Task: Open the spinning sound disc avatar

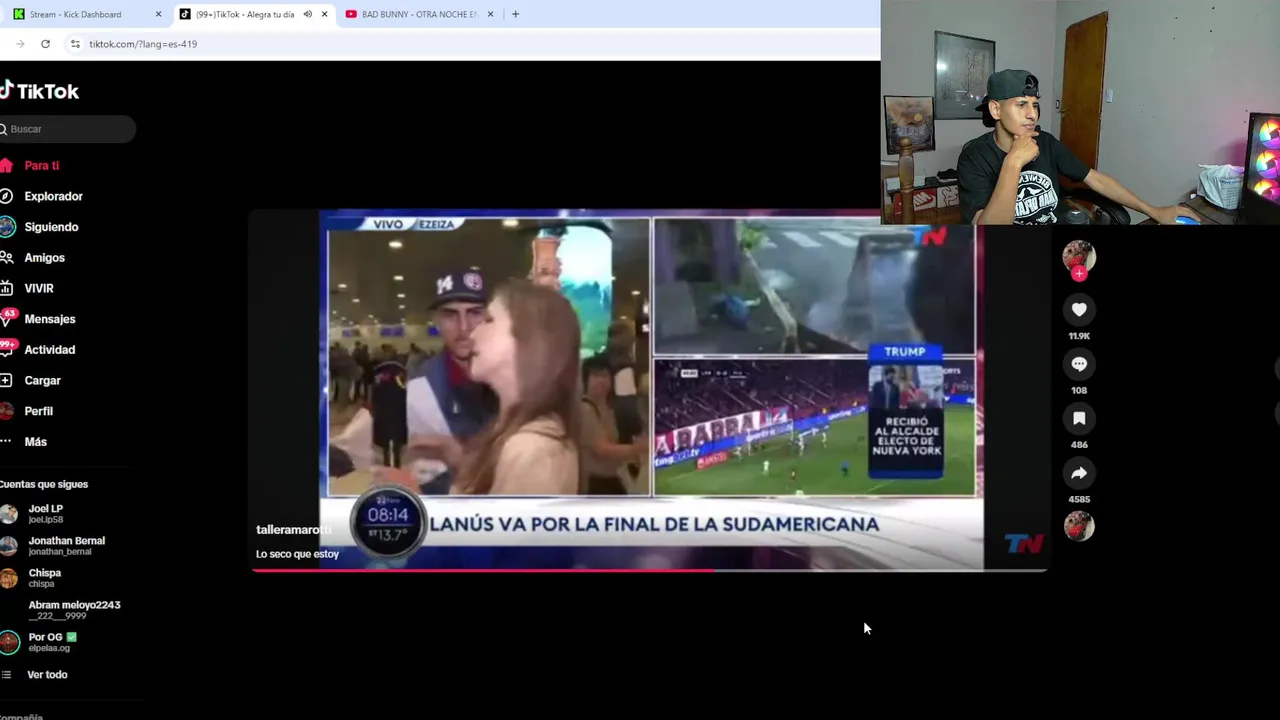Action: 1079,526
